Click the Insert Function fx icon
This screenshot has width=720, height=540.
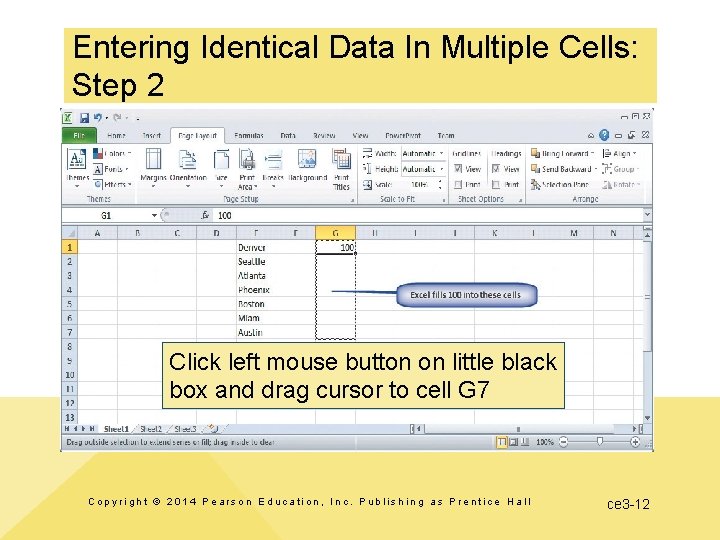[205, 215]
